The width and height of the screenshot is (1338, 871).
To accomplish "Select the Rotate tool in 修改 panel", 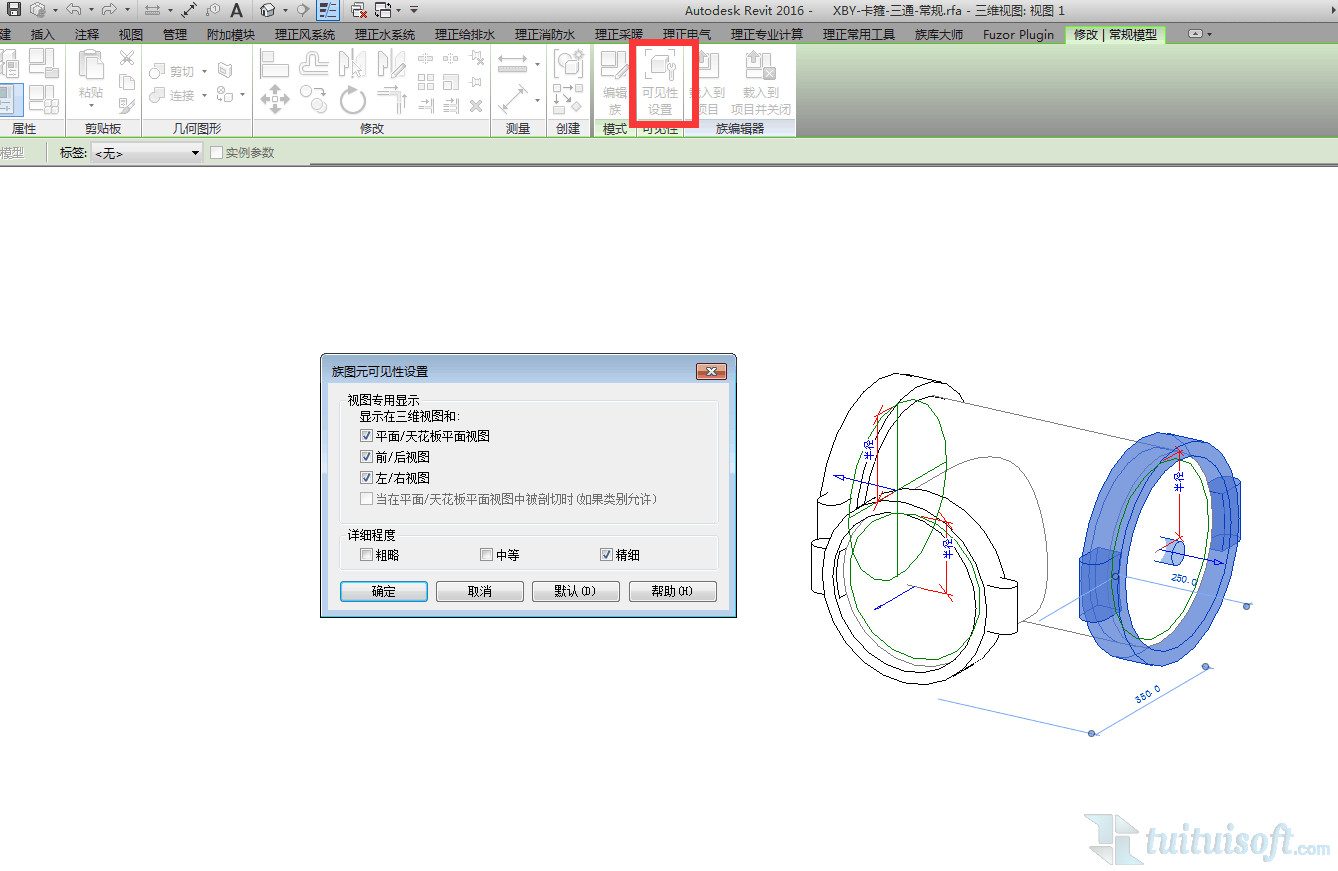I will pos(353,99).
